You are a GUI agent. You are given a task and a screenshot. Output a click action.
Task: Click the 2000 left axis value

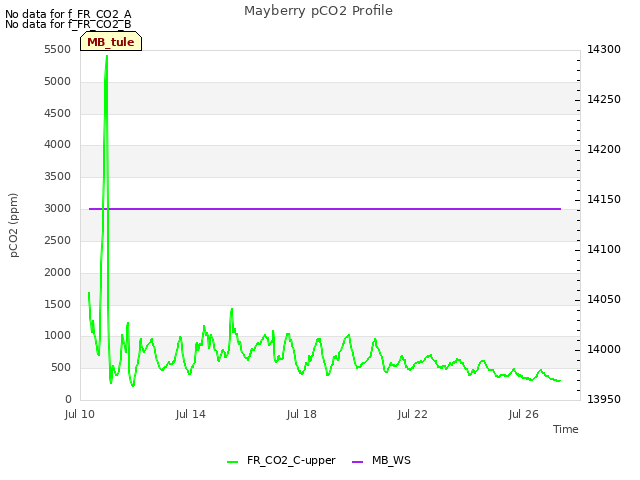[x=58, y=272]
